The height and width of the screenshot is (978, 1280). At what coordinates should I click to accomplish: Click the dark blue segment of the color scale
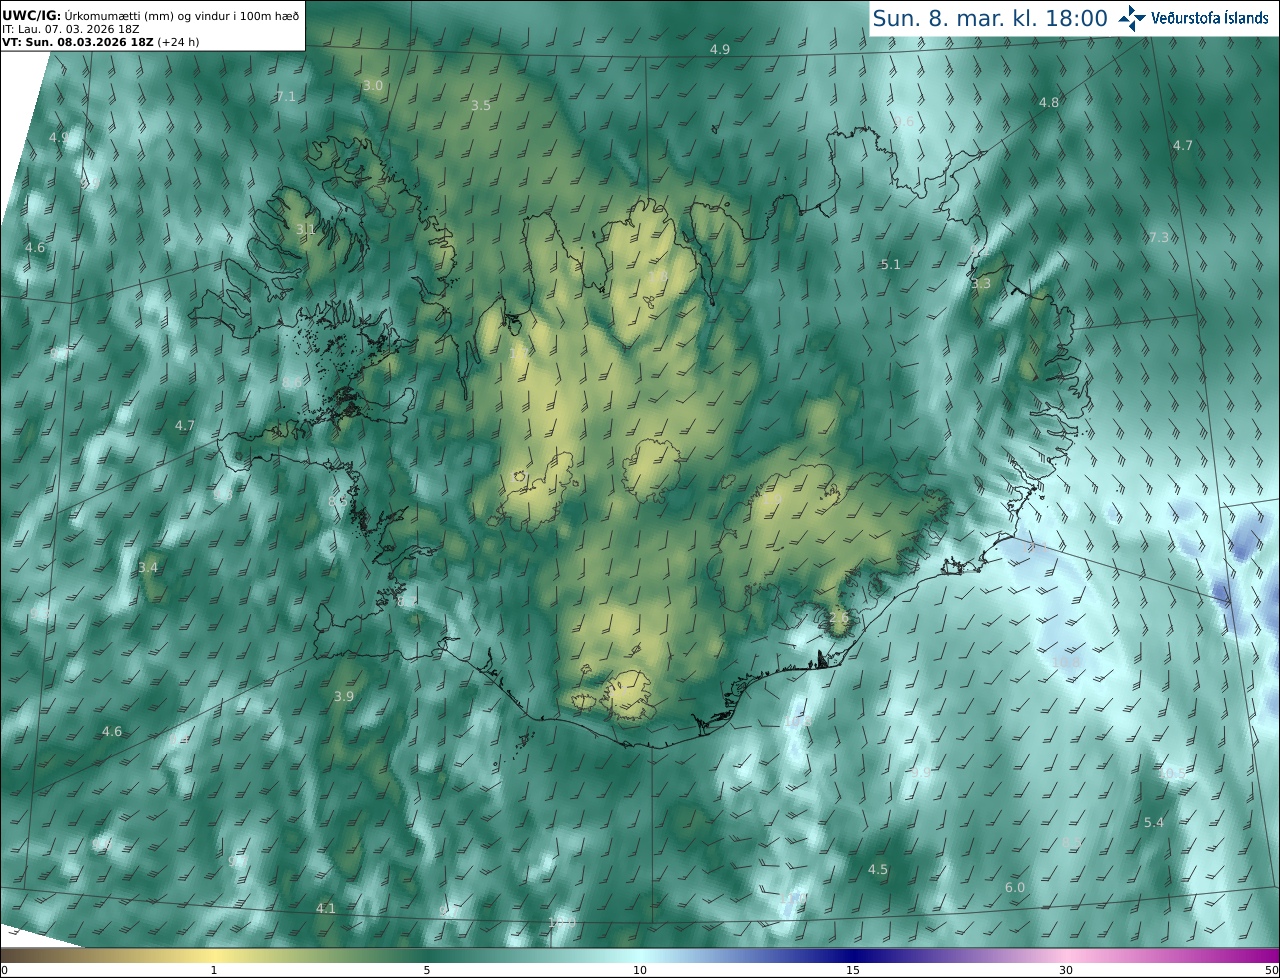point(853,956)
